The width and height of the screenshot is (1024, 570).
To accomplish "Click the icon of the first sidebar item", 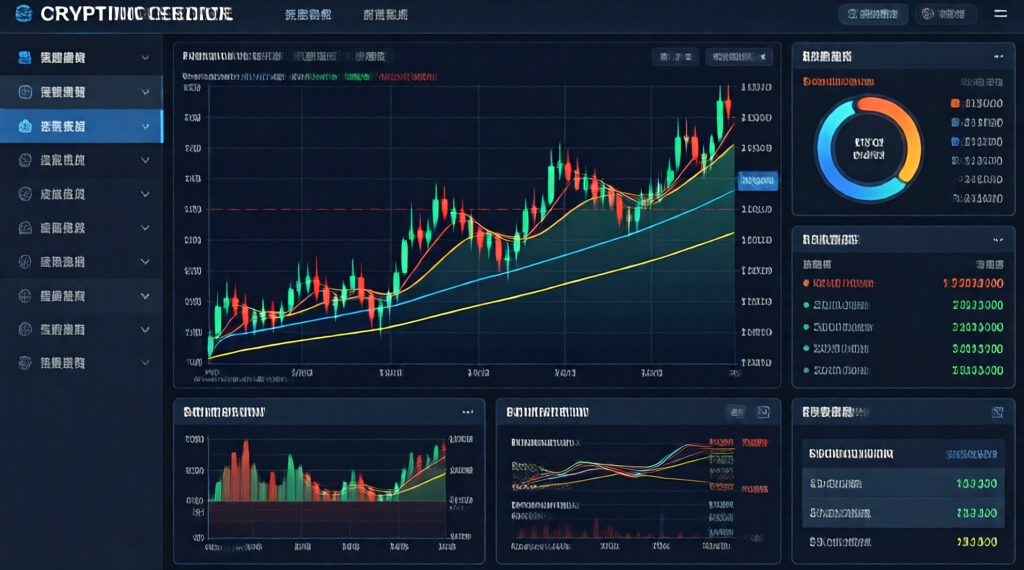I will point(25,58).
